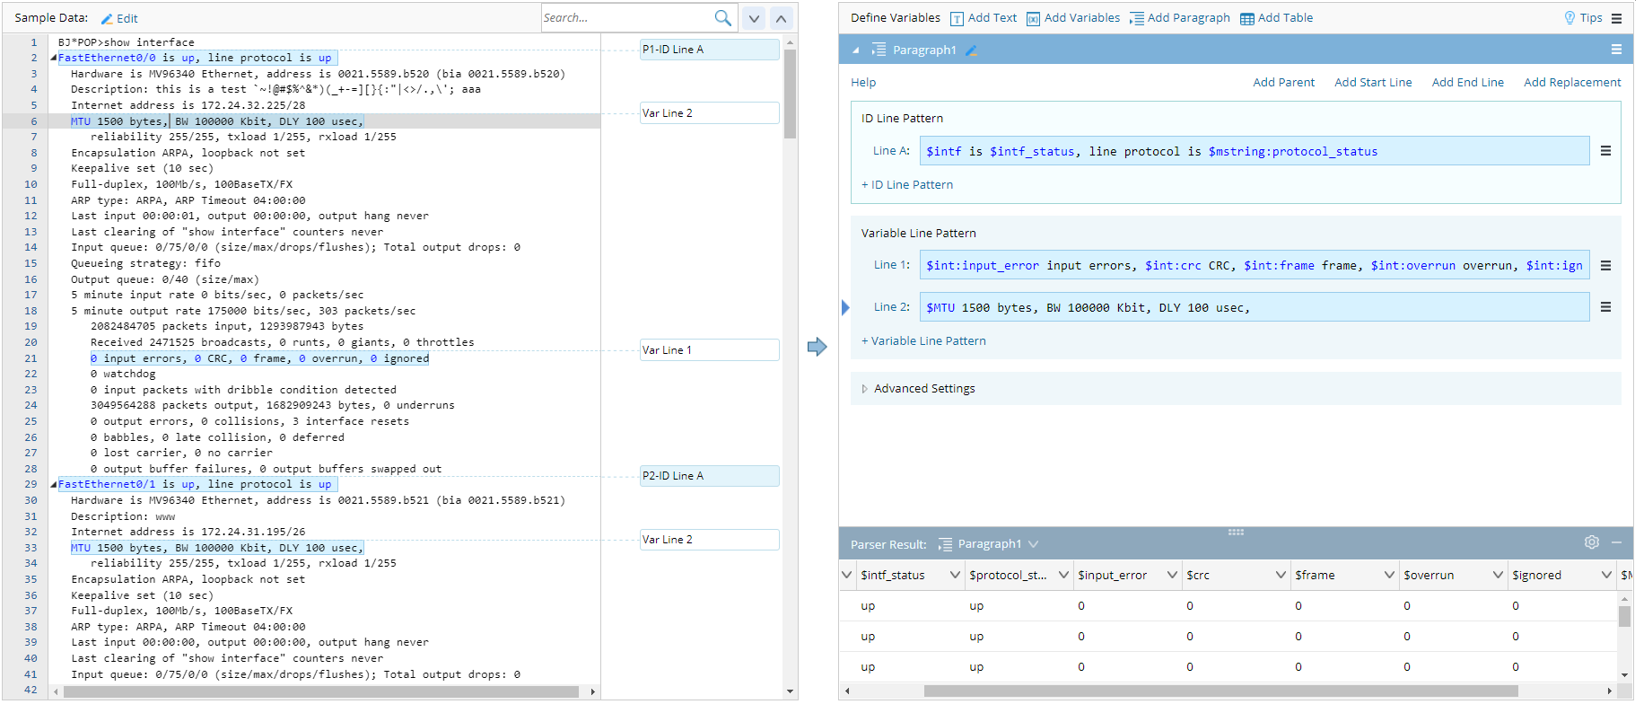Click the magnifier search icon
The height and width of the screenshot is (702, 1636).
723,18
